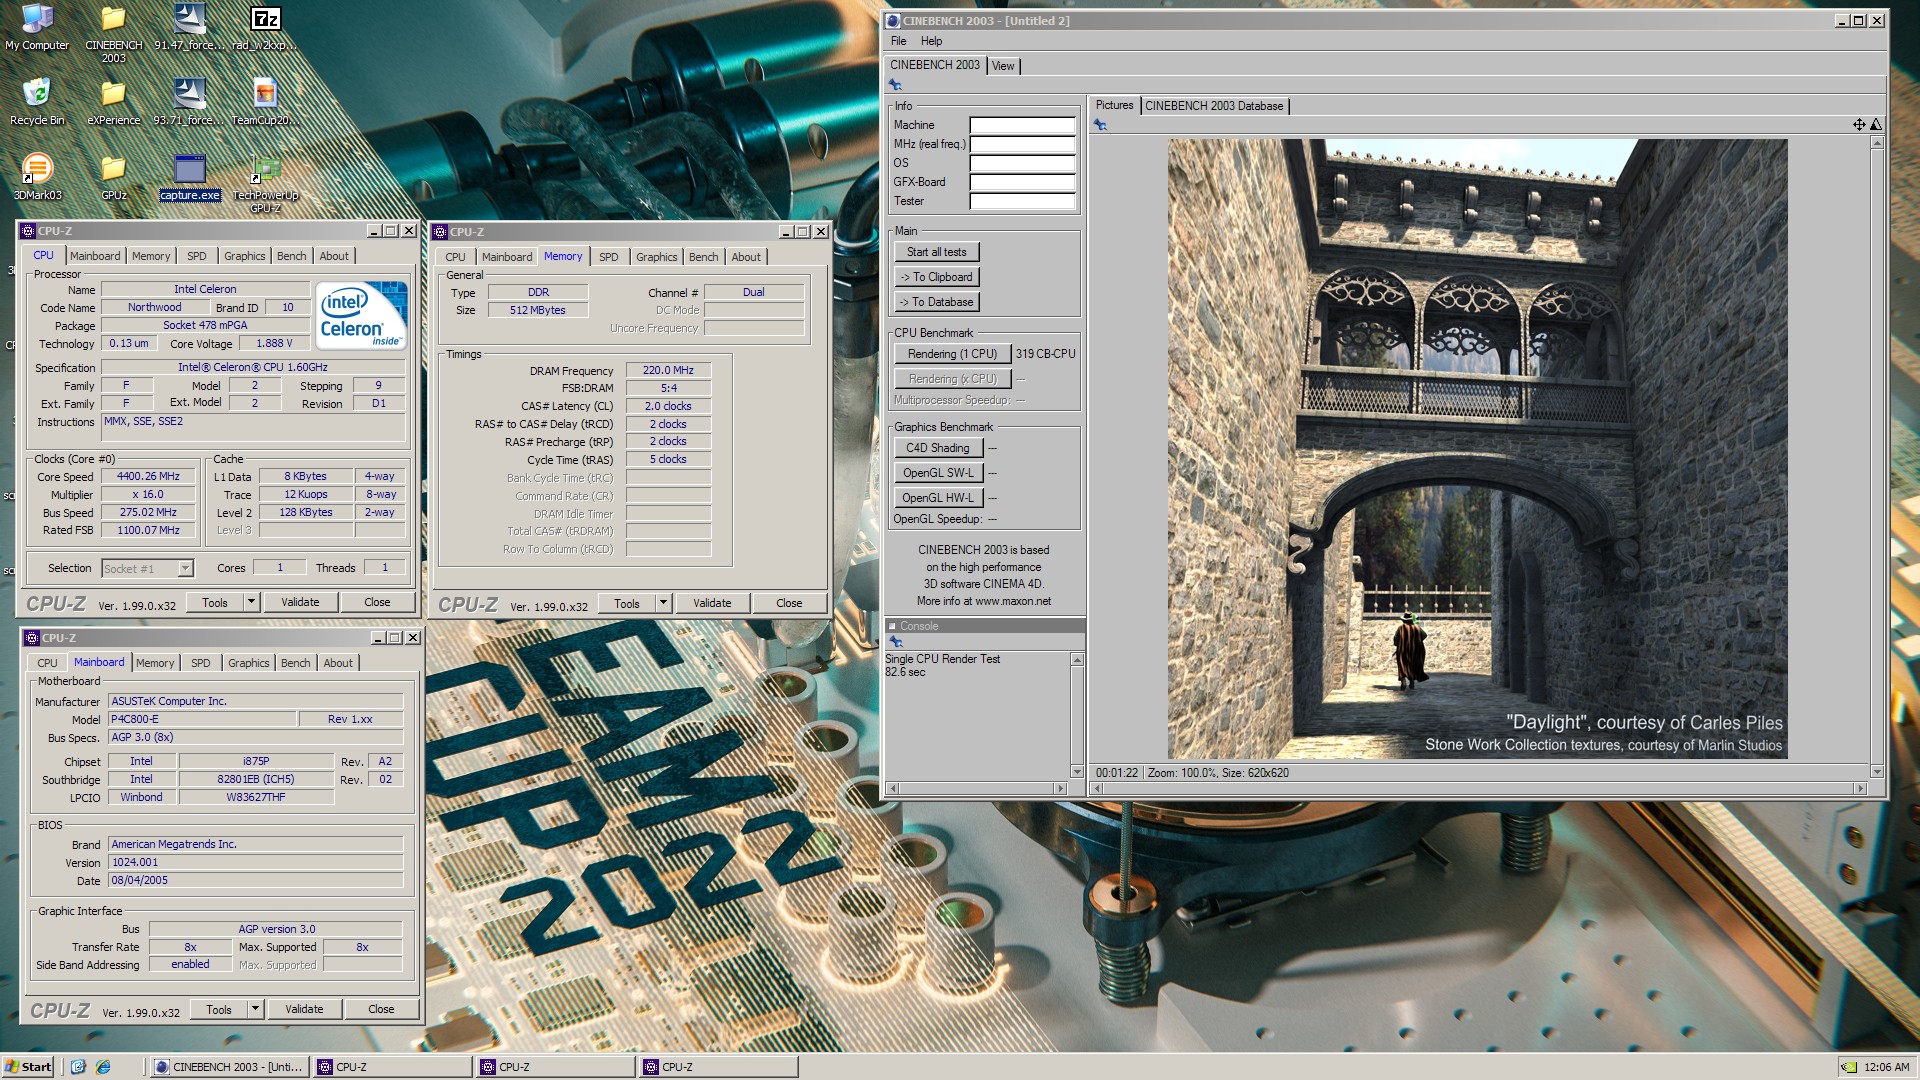Screen dimensions: 1920x1080
Task: Select the 91.47_force desktop icon
Action: [189, 27]
